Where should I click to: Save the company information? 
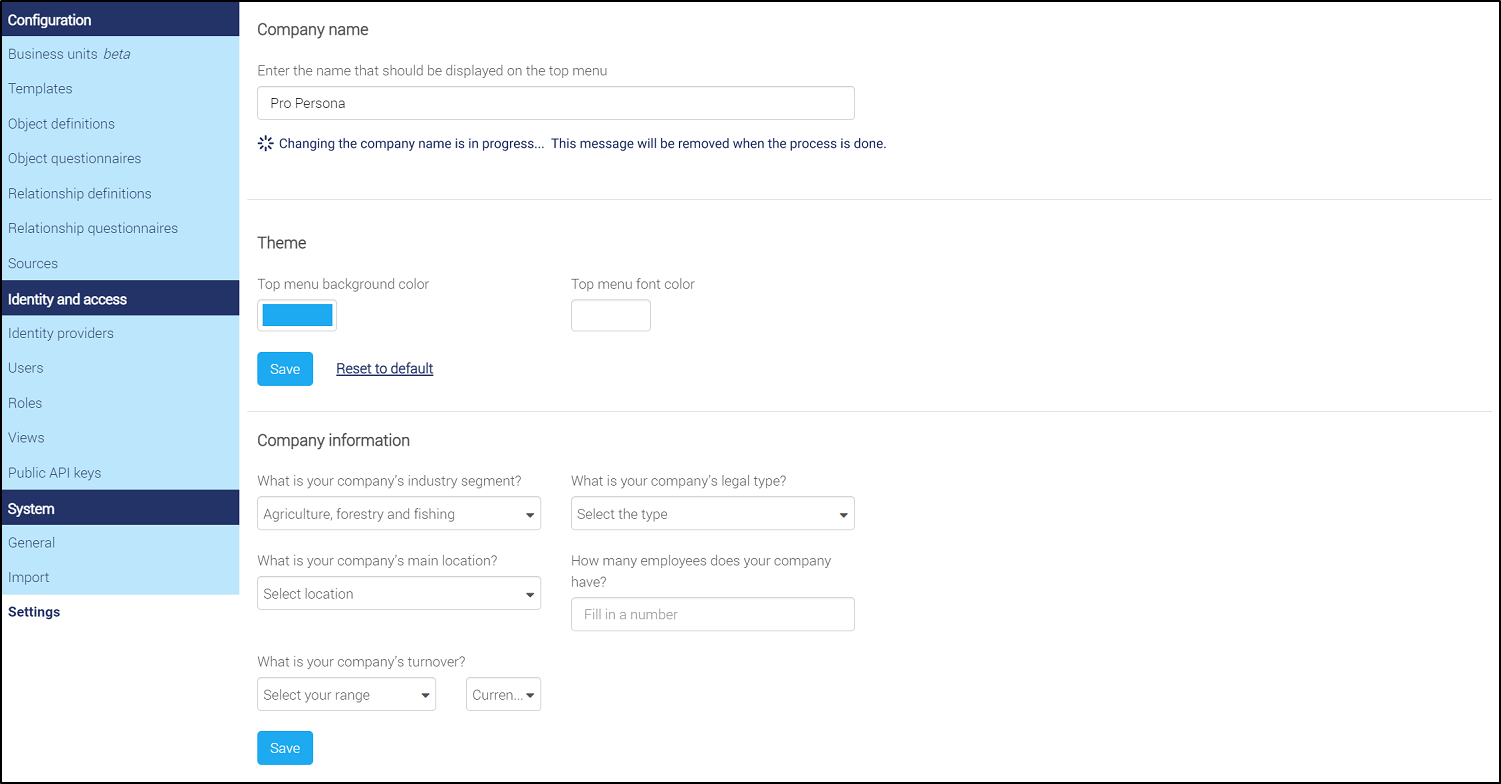(285, 748)
